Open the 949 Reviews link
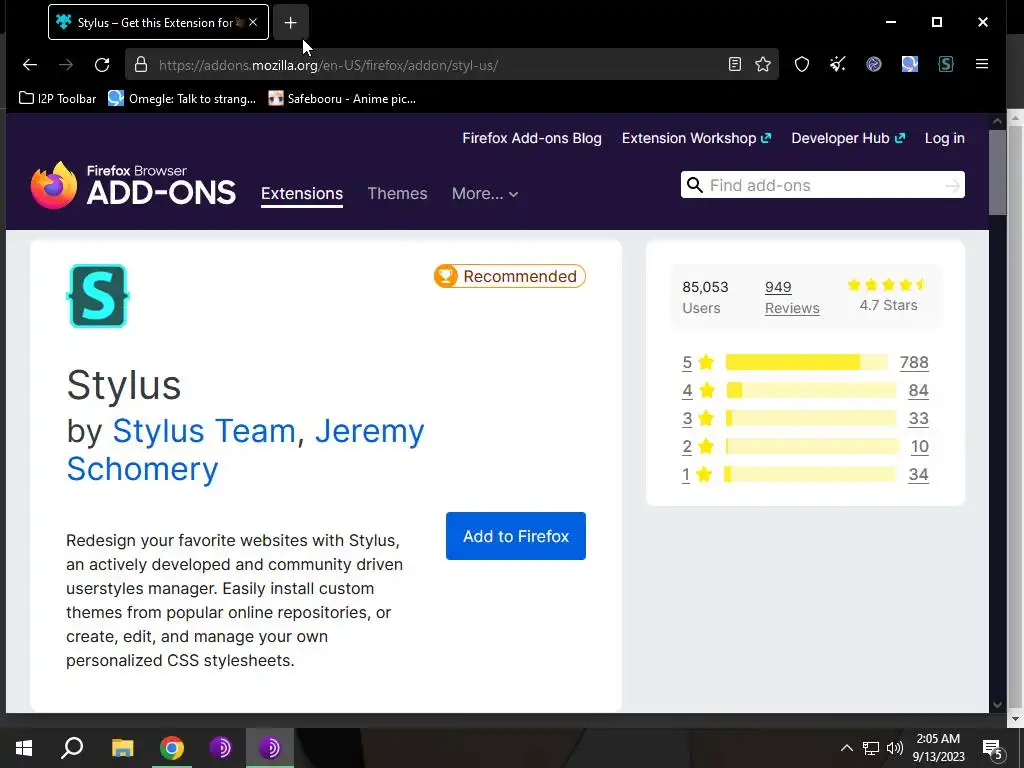 tap(792, 297)
